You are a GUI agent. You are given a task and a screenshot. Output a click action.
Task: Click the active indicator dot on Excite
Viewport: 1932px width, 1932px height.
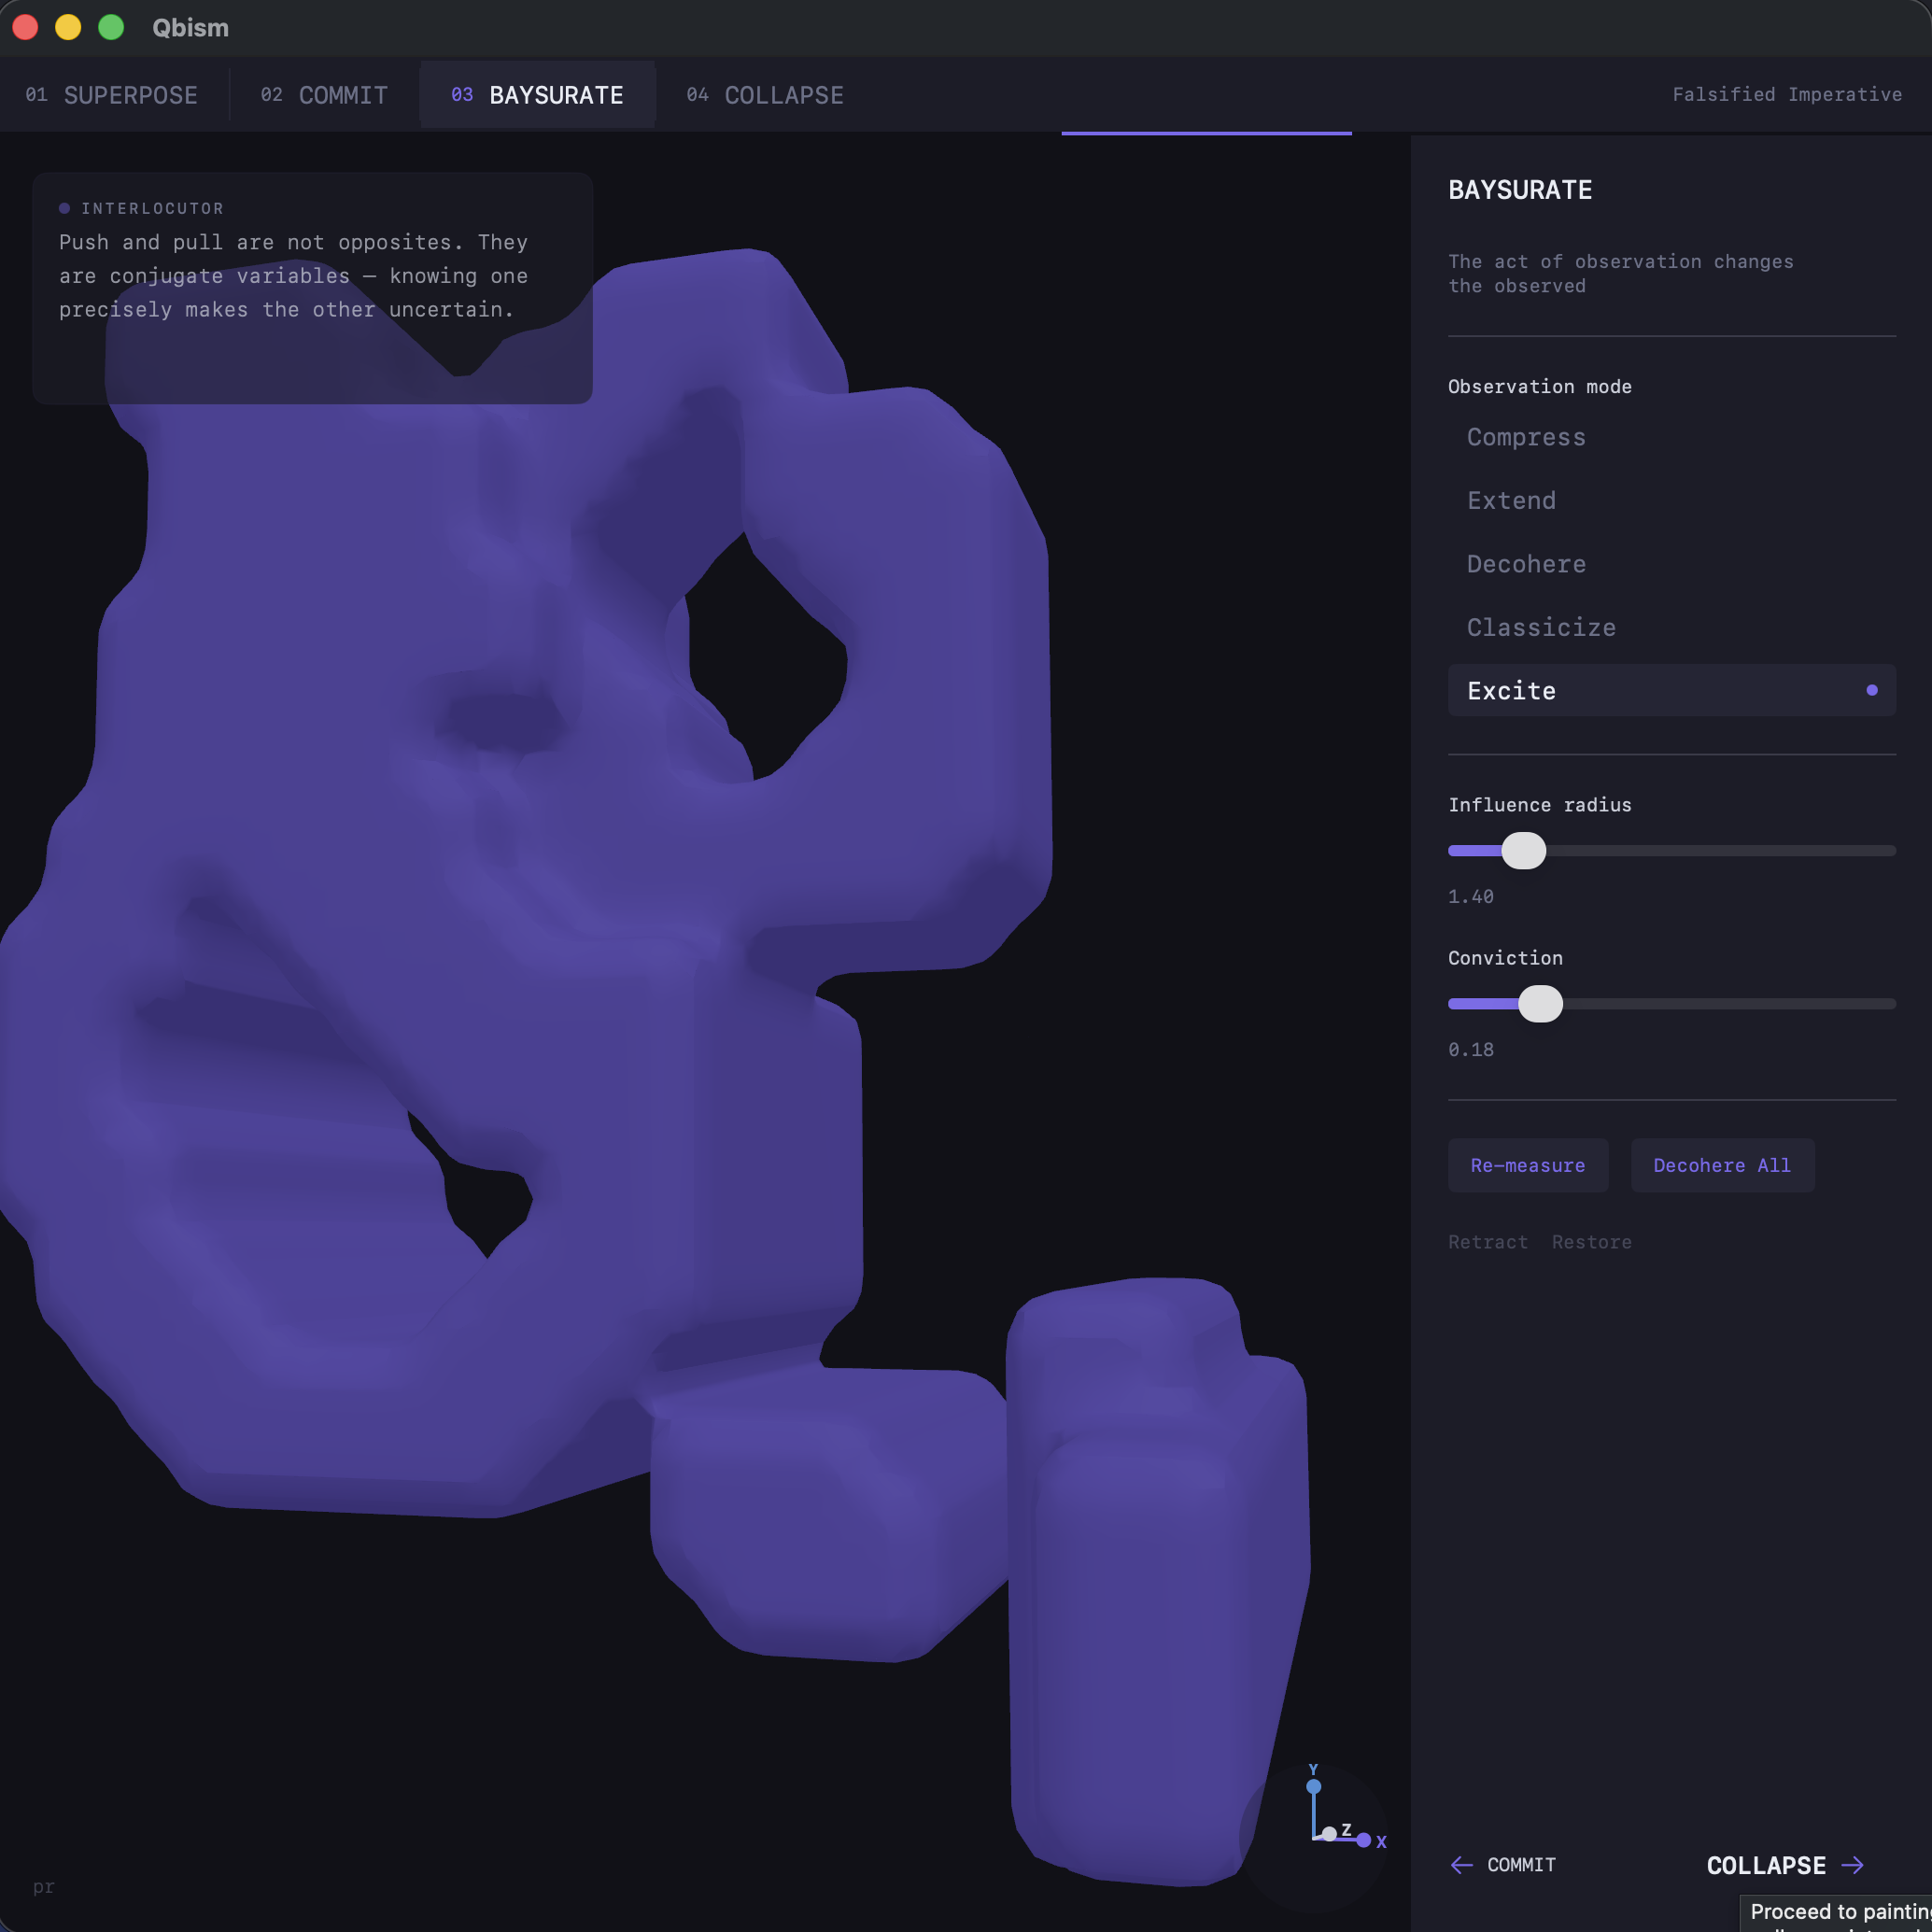(1871, 690)
